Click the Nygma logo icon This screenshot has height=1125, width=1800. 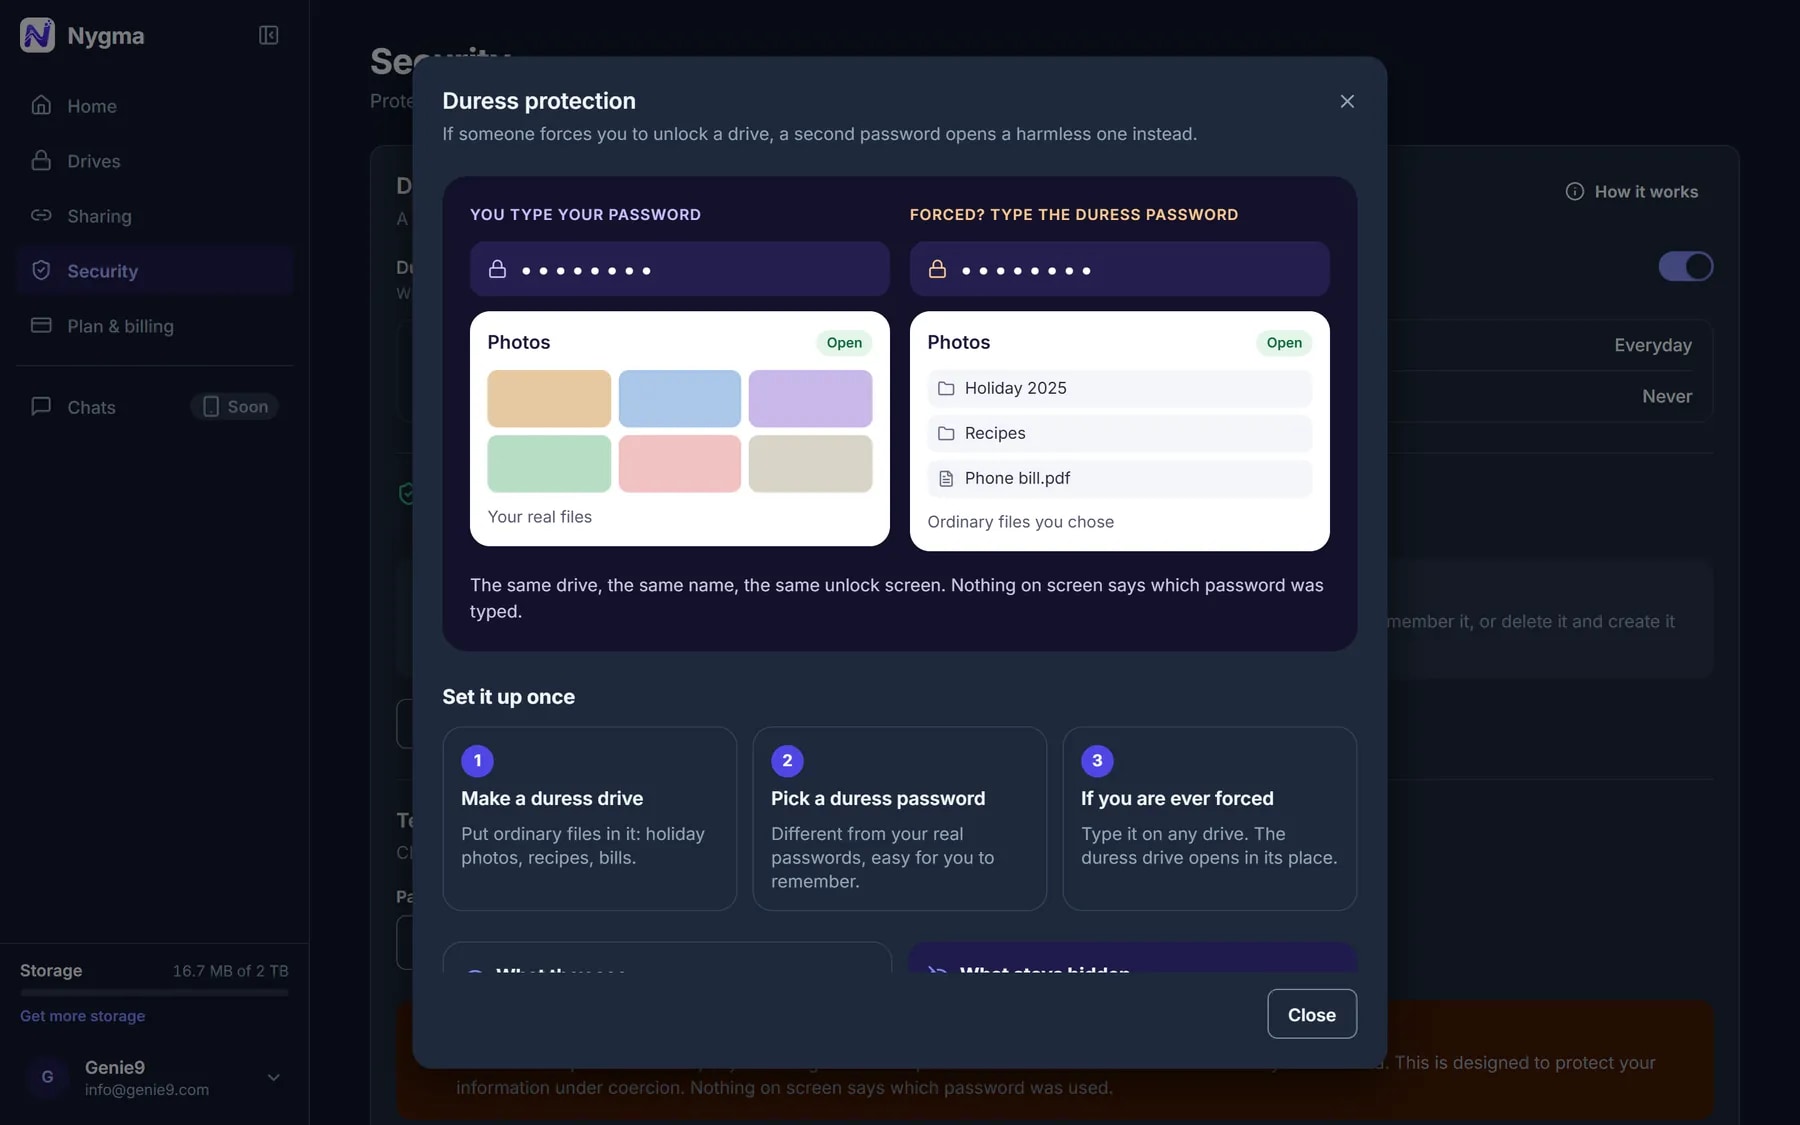[37, 35]
